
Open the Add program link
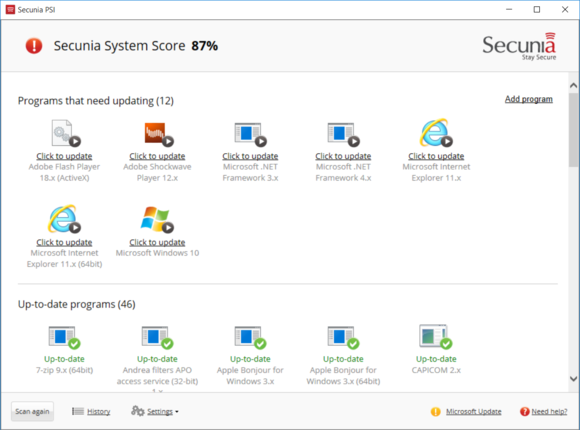(529, 99)
